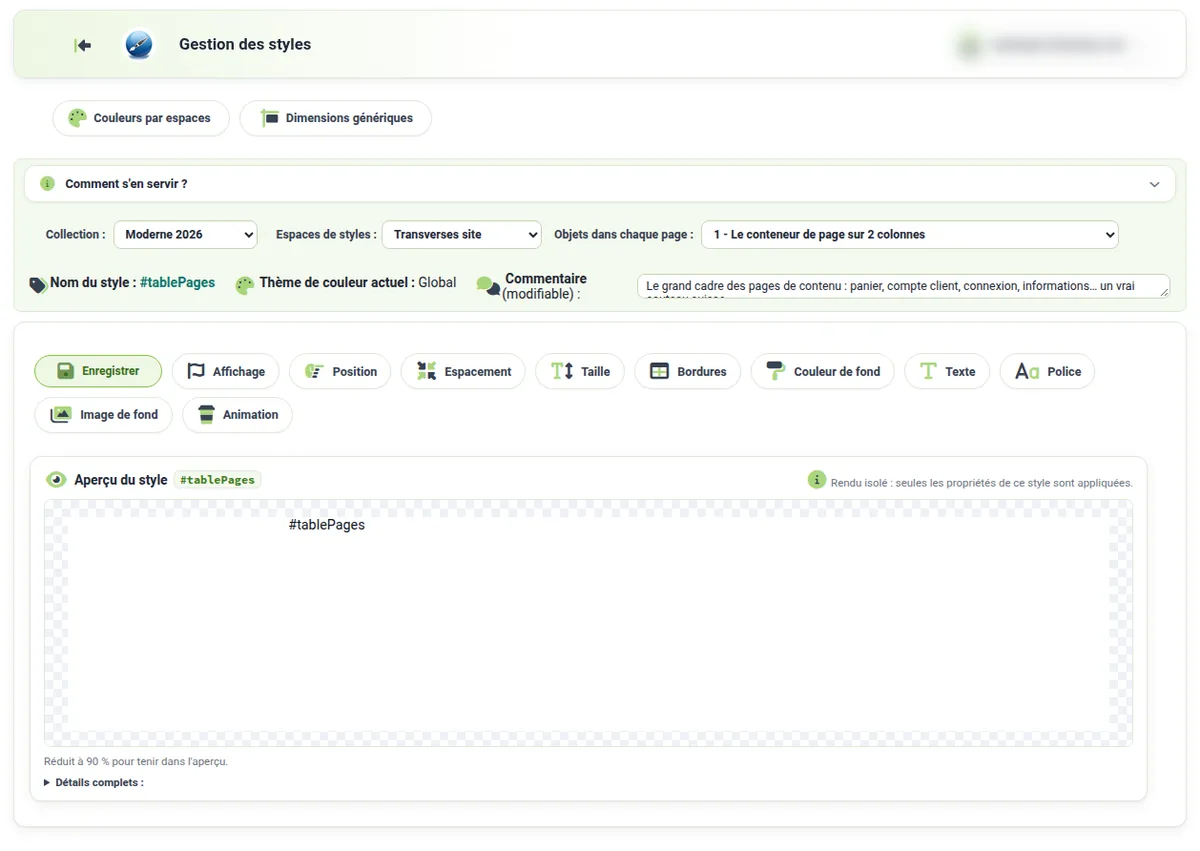Click the palette icon beside Thème de couleur actuel

245,285
